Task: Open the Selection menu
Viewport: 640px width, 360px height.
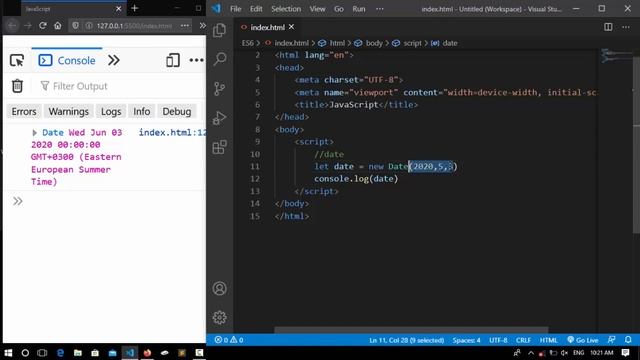Action: [x=286, y=9]
